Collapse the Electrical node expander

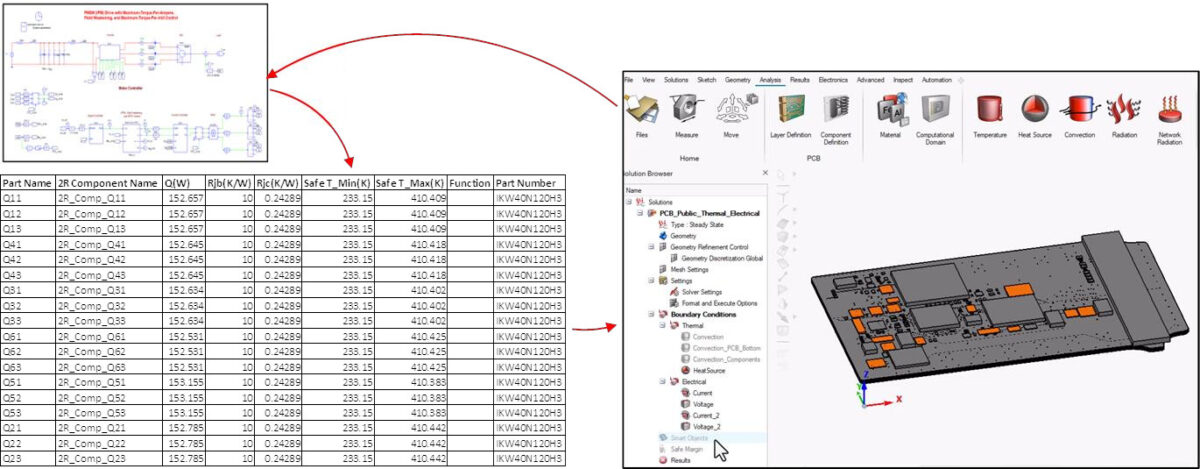pos(661,382)
